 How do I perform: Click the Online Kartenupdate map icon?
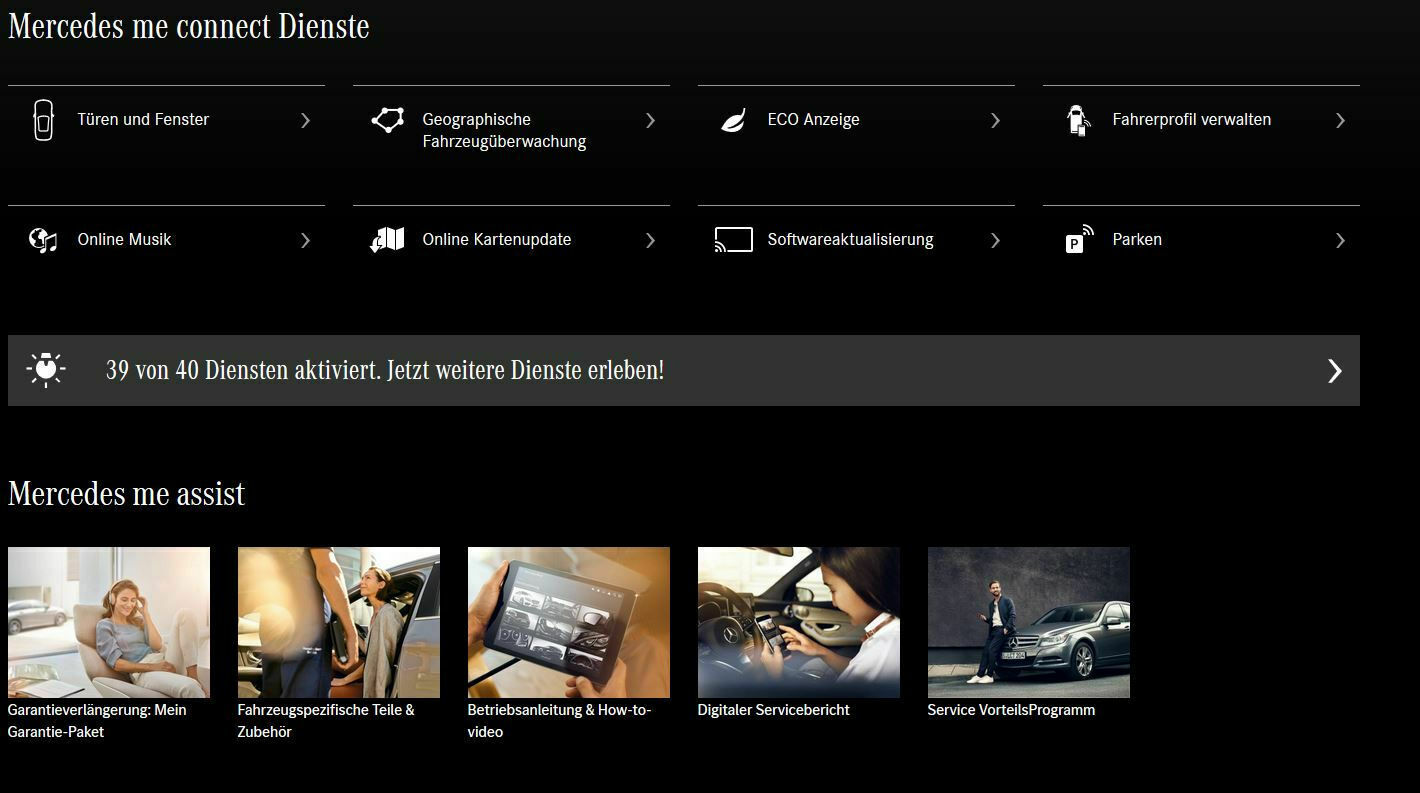pos(387,240)
